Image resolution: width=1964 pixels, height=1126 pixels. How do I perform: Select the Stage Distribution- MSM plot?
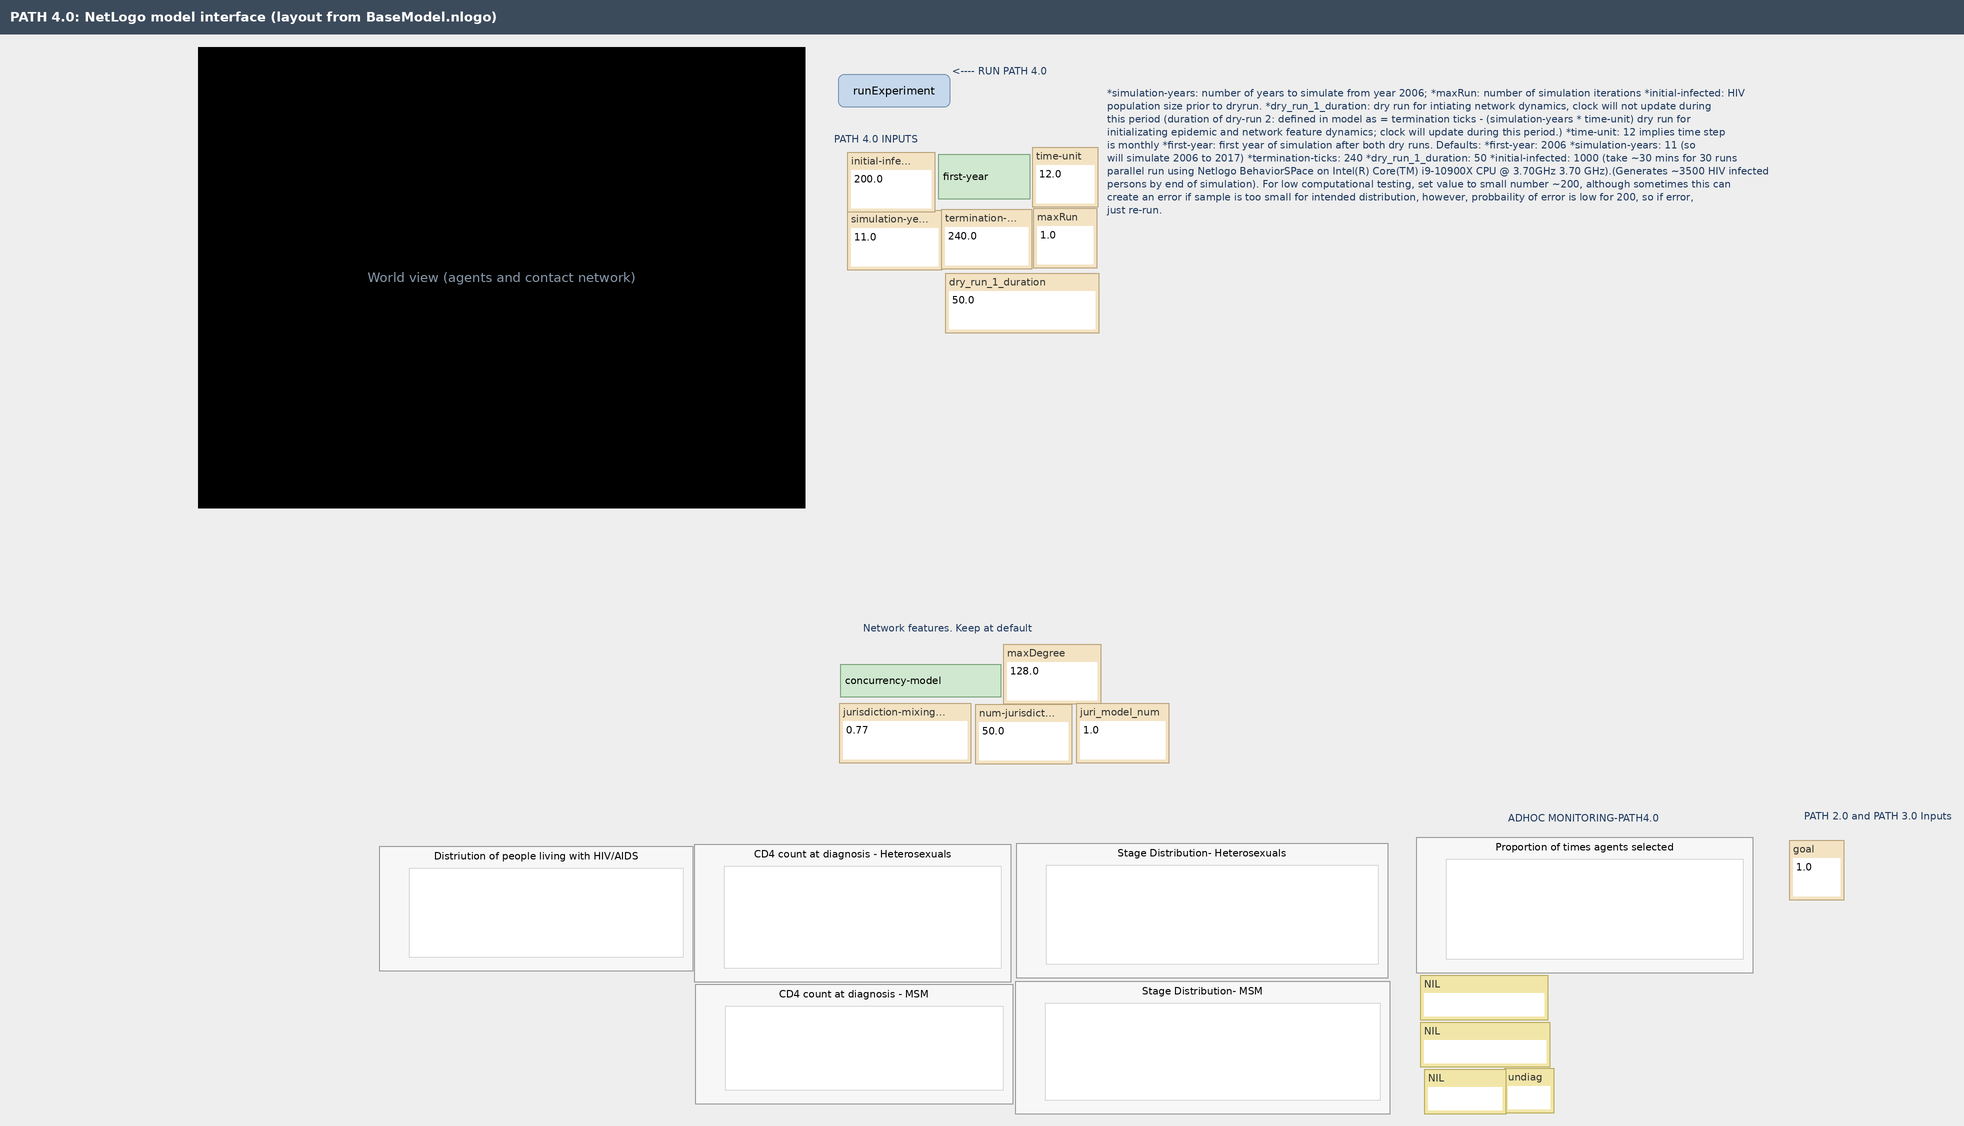pos(1202,1047)
